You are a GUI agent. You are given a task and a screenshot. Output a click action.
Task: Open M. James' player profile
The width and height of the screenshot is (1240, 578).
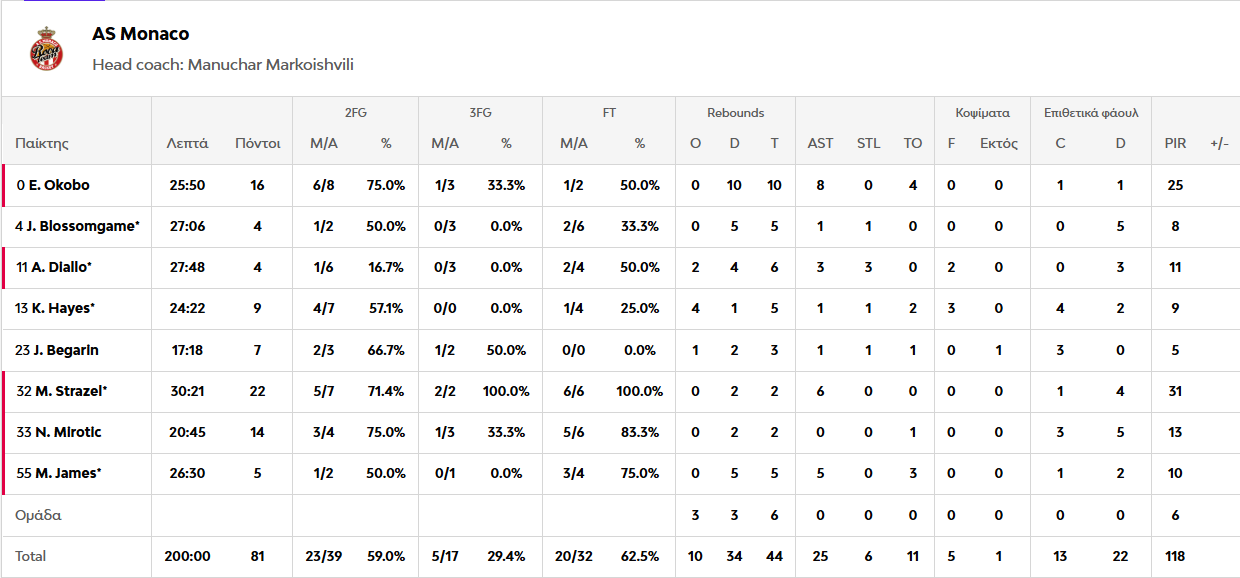pyautogui.click(x=66, y=473)
